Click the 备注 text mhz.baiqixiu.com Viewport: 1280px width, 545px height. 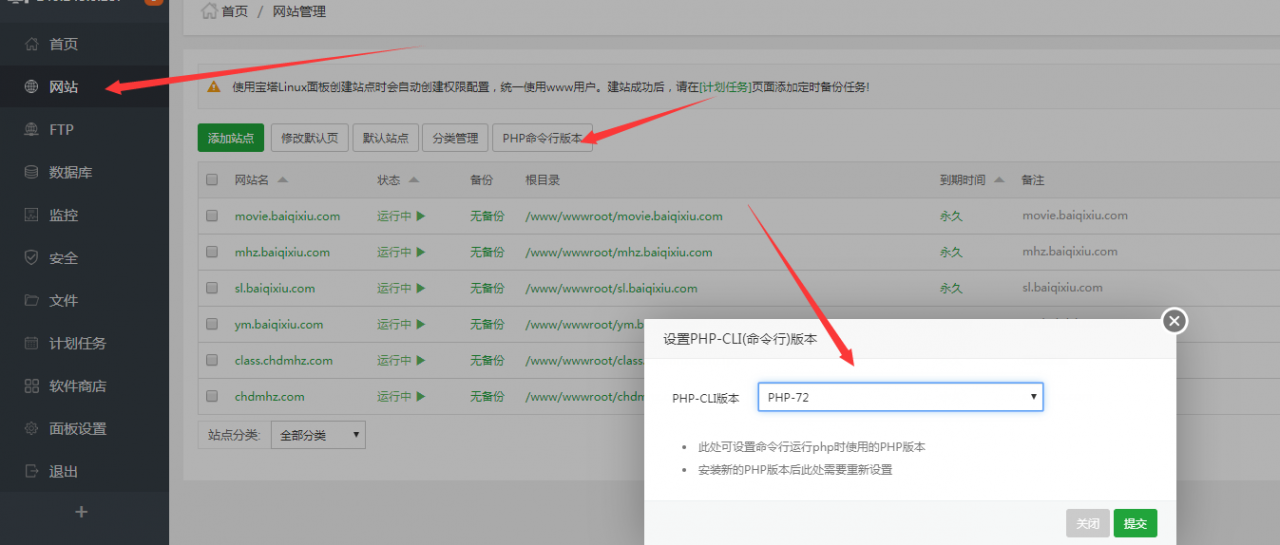pyautogui.click(x=1070, y=252)
